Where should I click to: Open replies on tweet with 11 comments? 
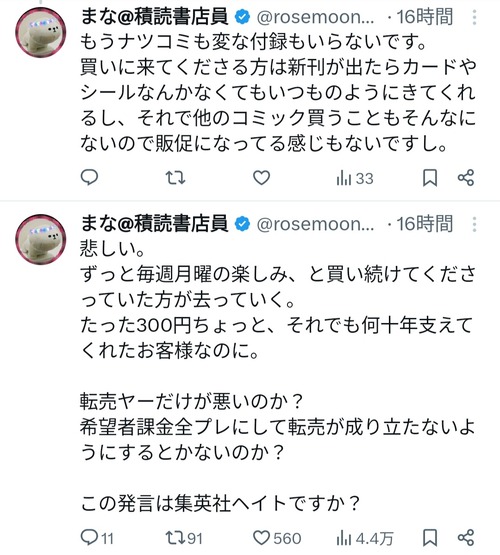[x=97, y=538]
